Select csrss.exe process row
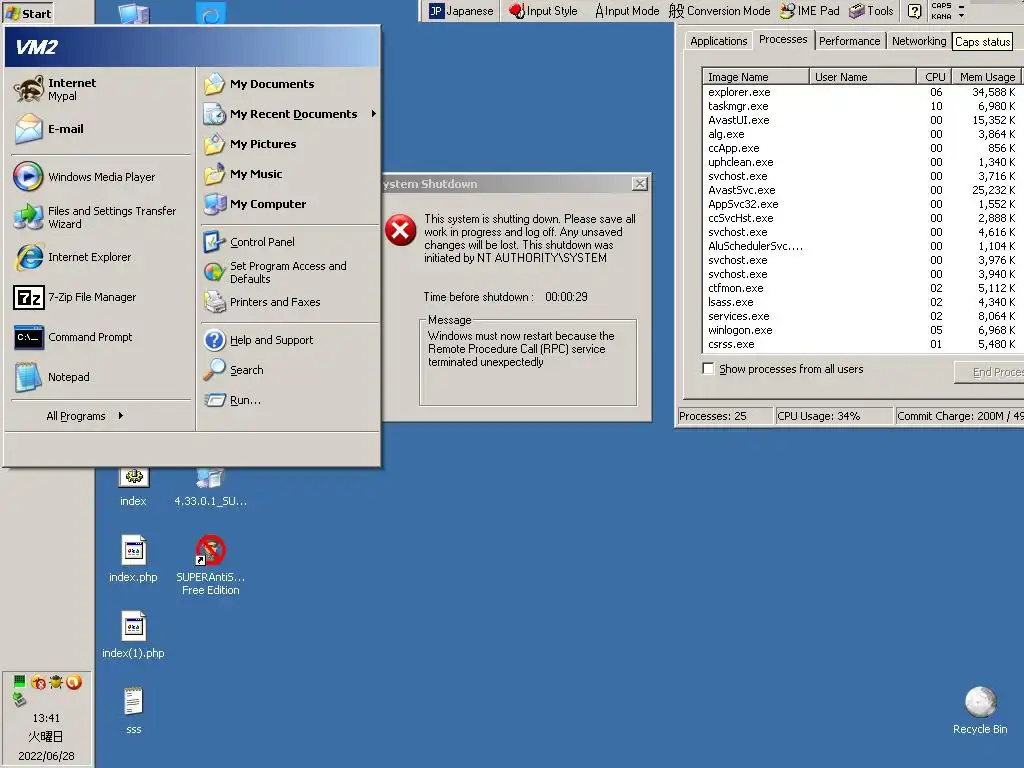Image resolution: width=1024 pixels, height=768 pixels. [x=862, y=344]
